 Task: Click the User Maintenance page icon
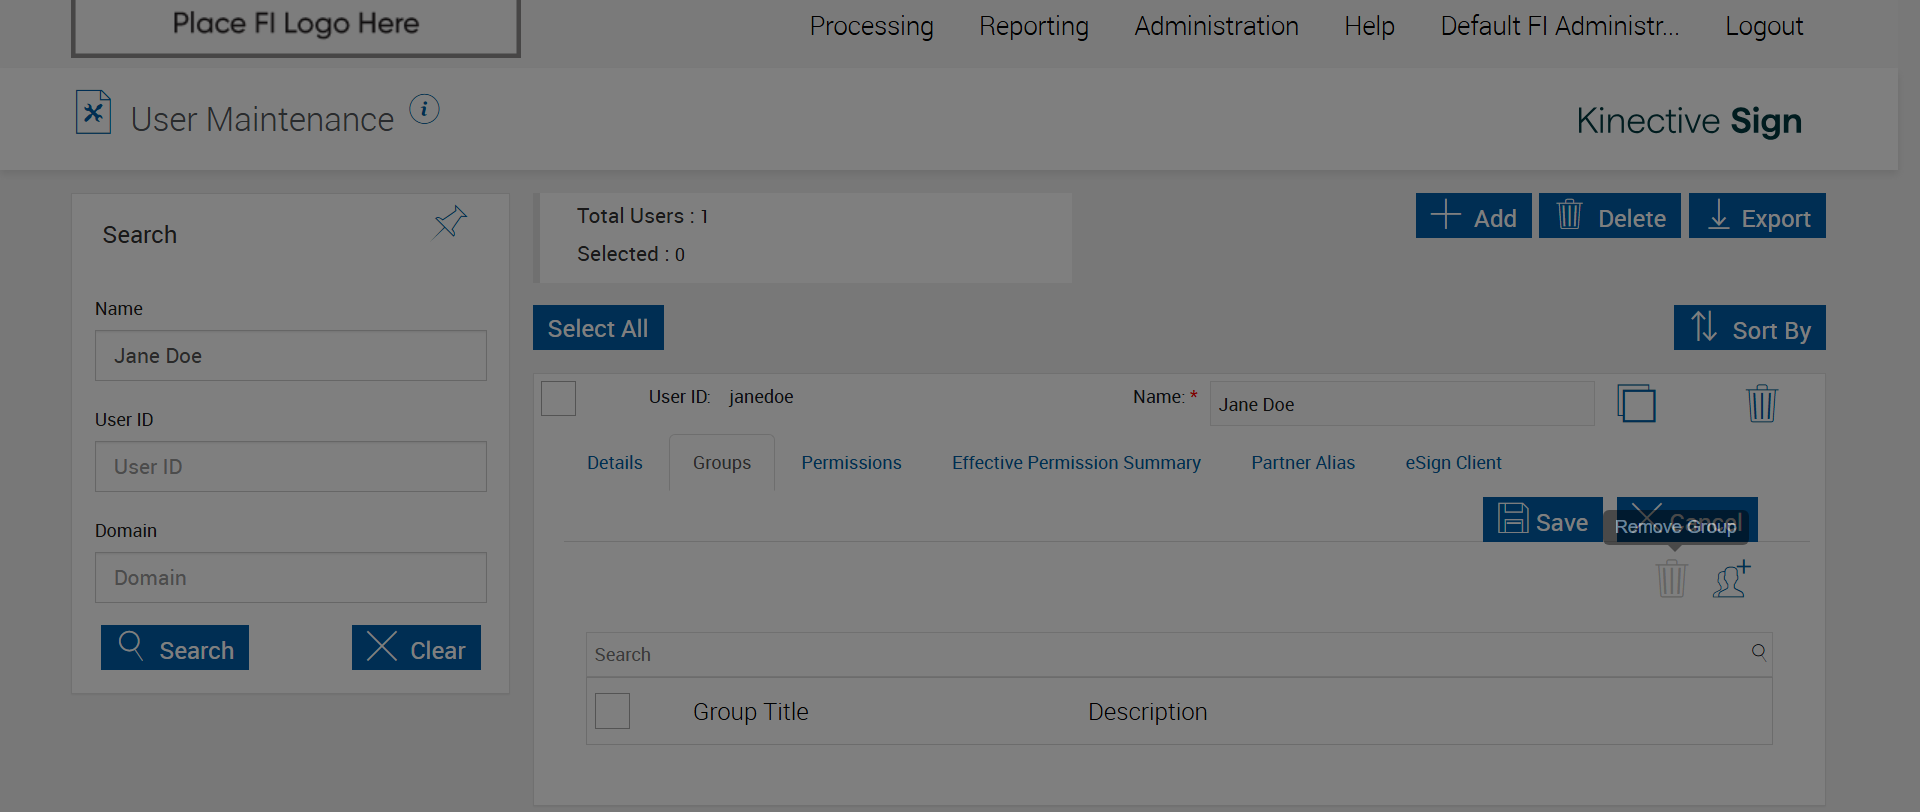coord(93,112)
